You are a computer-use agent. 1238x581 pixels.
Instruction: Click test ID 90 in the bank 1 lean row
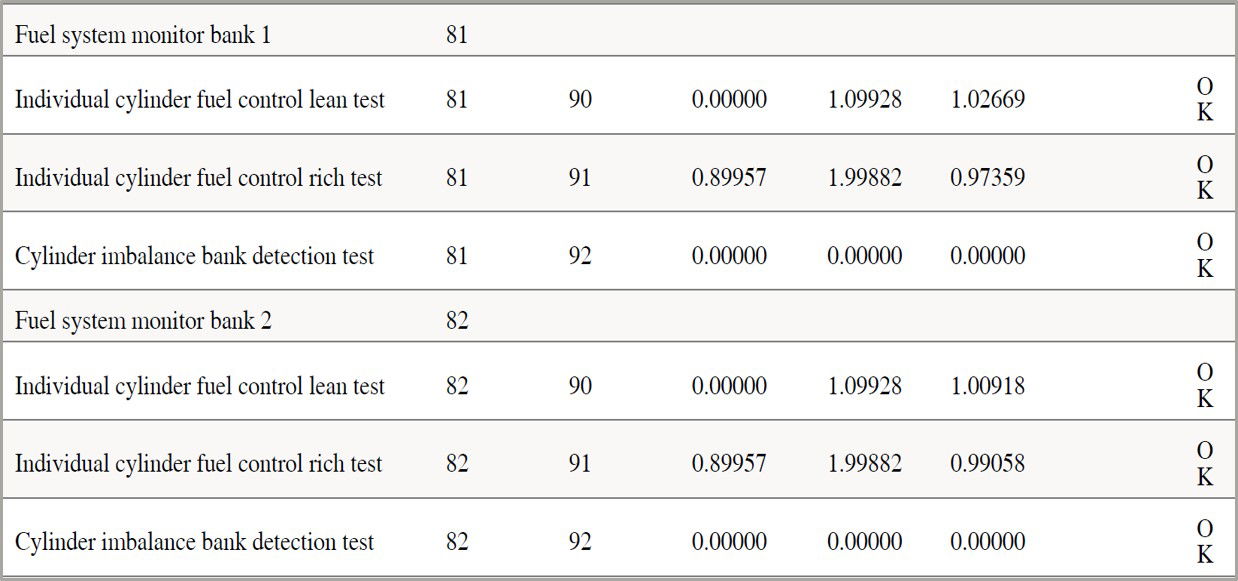pos(580,100)
